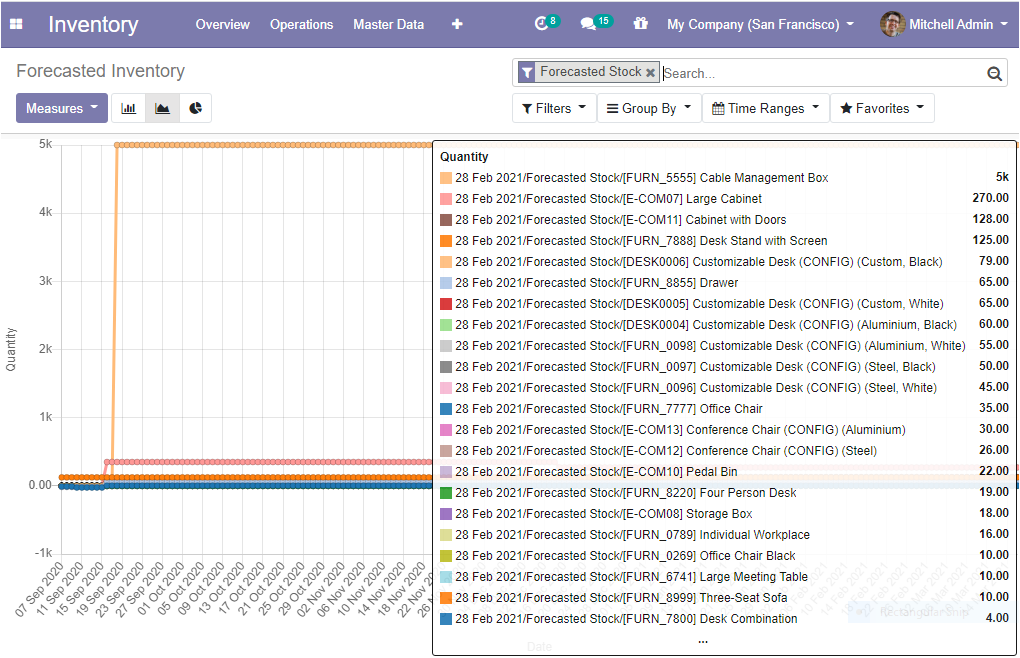Click the Storage Box tooltip row

[724, 514]
